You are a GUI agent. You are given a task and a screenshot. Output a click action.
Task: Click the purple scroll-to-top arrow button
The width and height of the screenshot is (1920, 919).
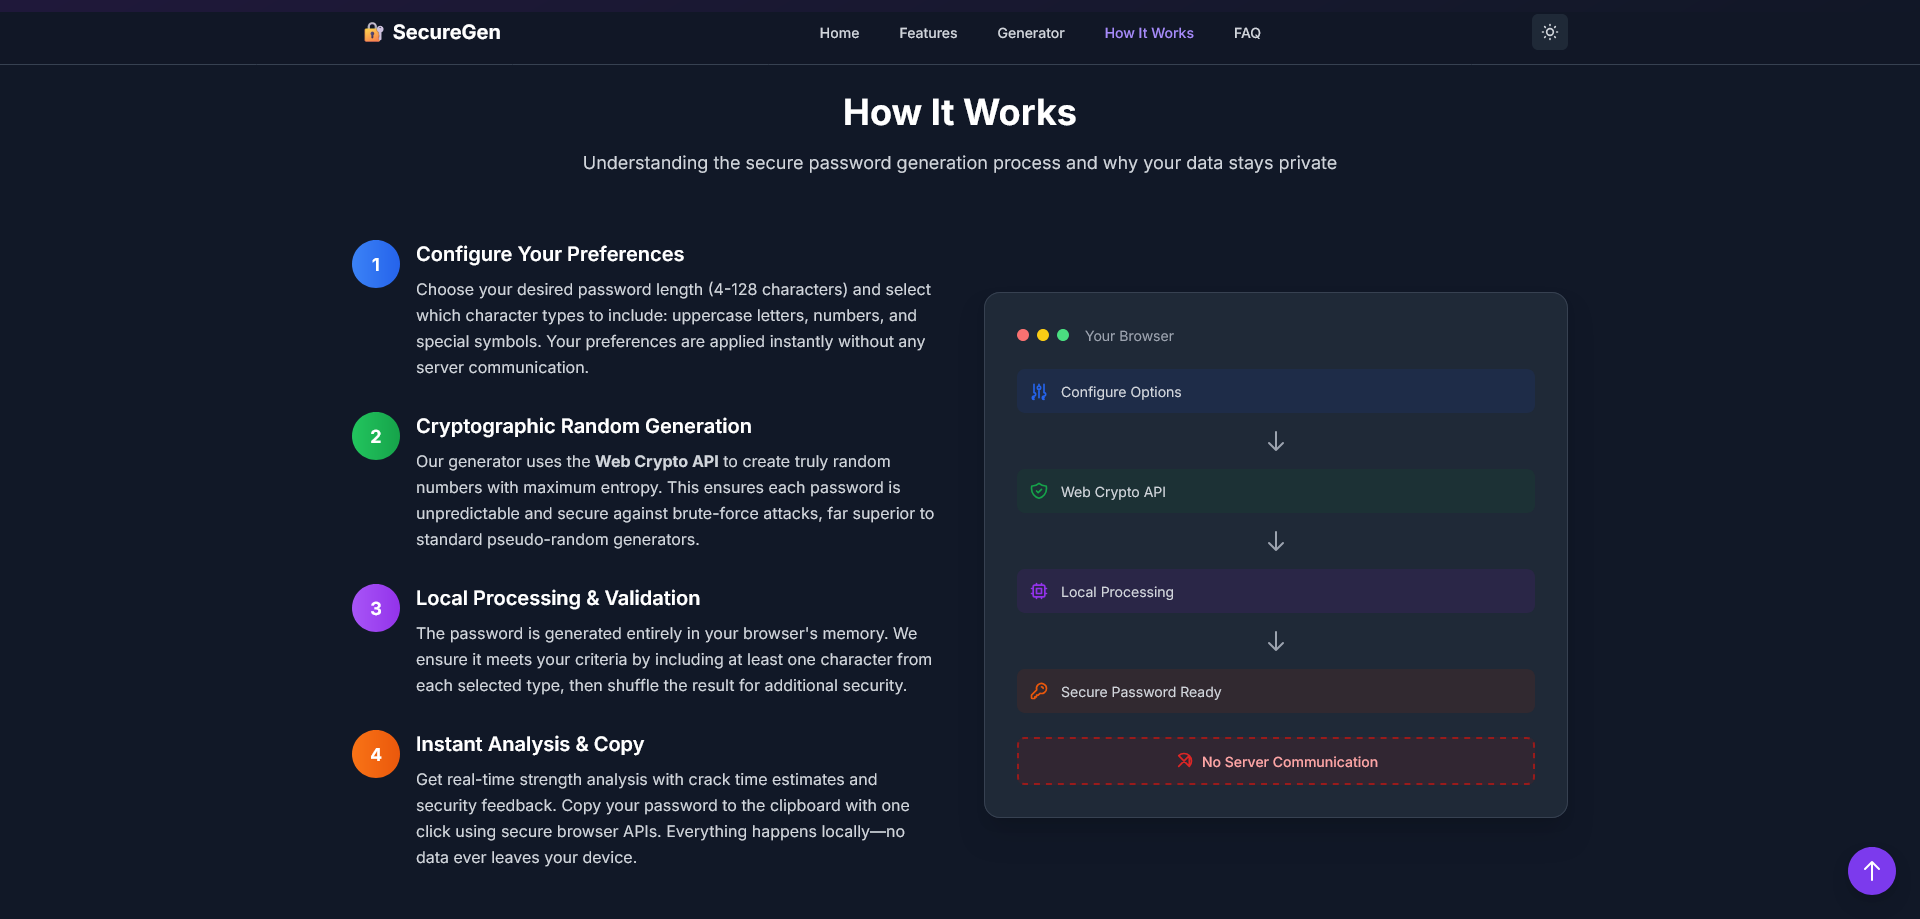click(1871, 871)
